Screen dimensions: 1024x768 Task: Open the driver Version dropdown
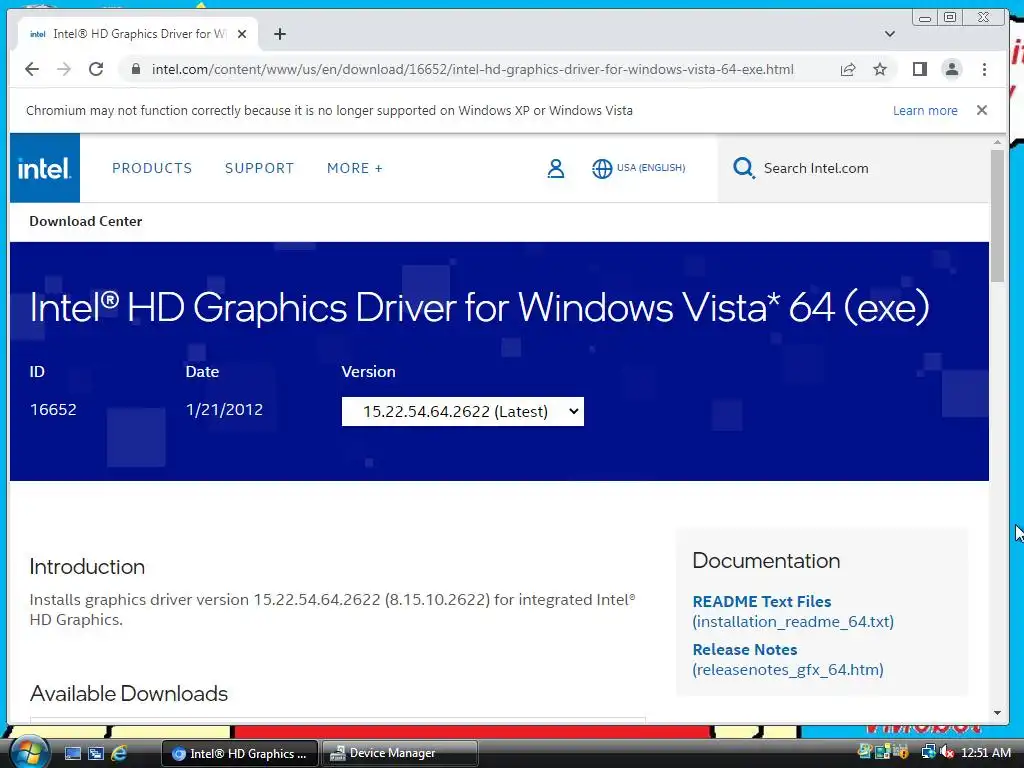(x=462, y=411)
